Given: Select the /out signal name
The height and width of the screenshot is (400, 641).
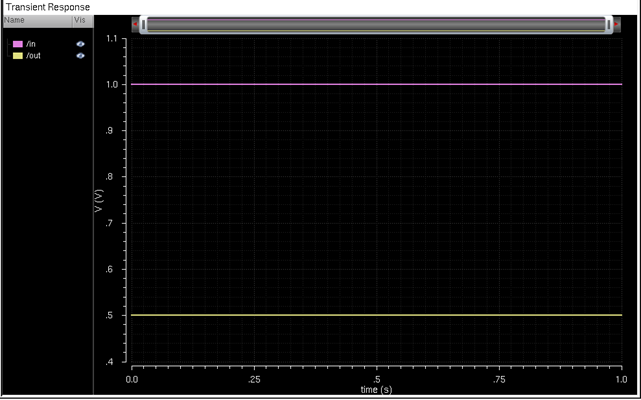Looking at the screenshot, I should (33, 56).
